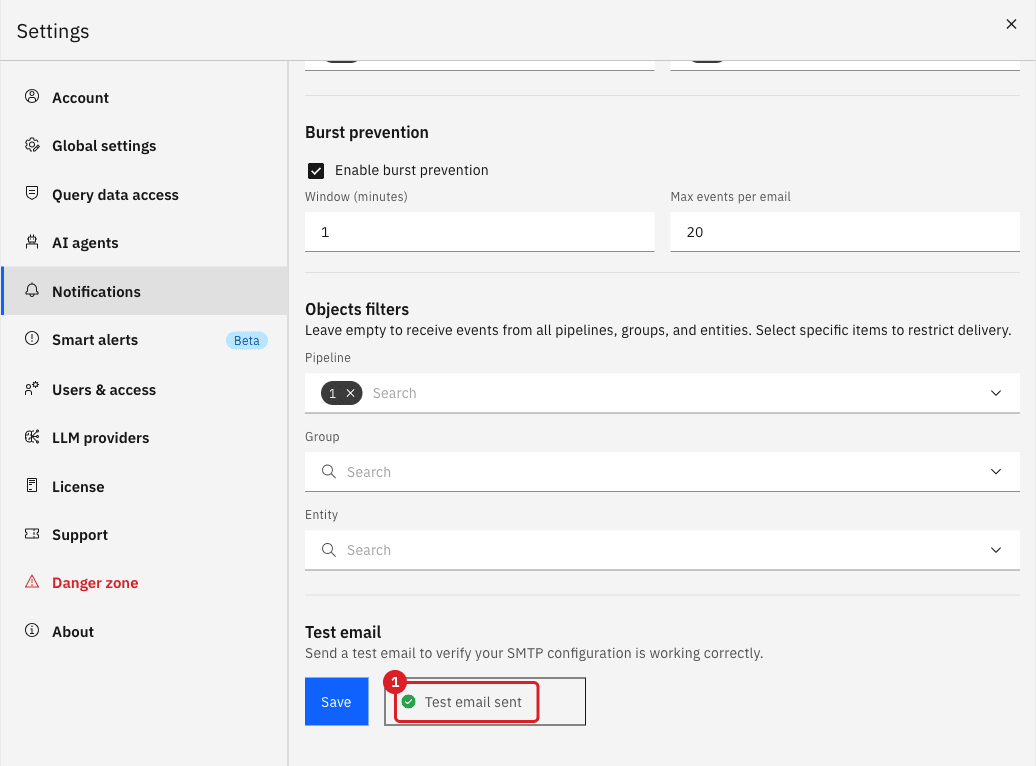Go to LLM providers
Screen dimensions: 1036x766
pyautogui.click(x=145, y=438)
